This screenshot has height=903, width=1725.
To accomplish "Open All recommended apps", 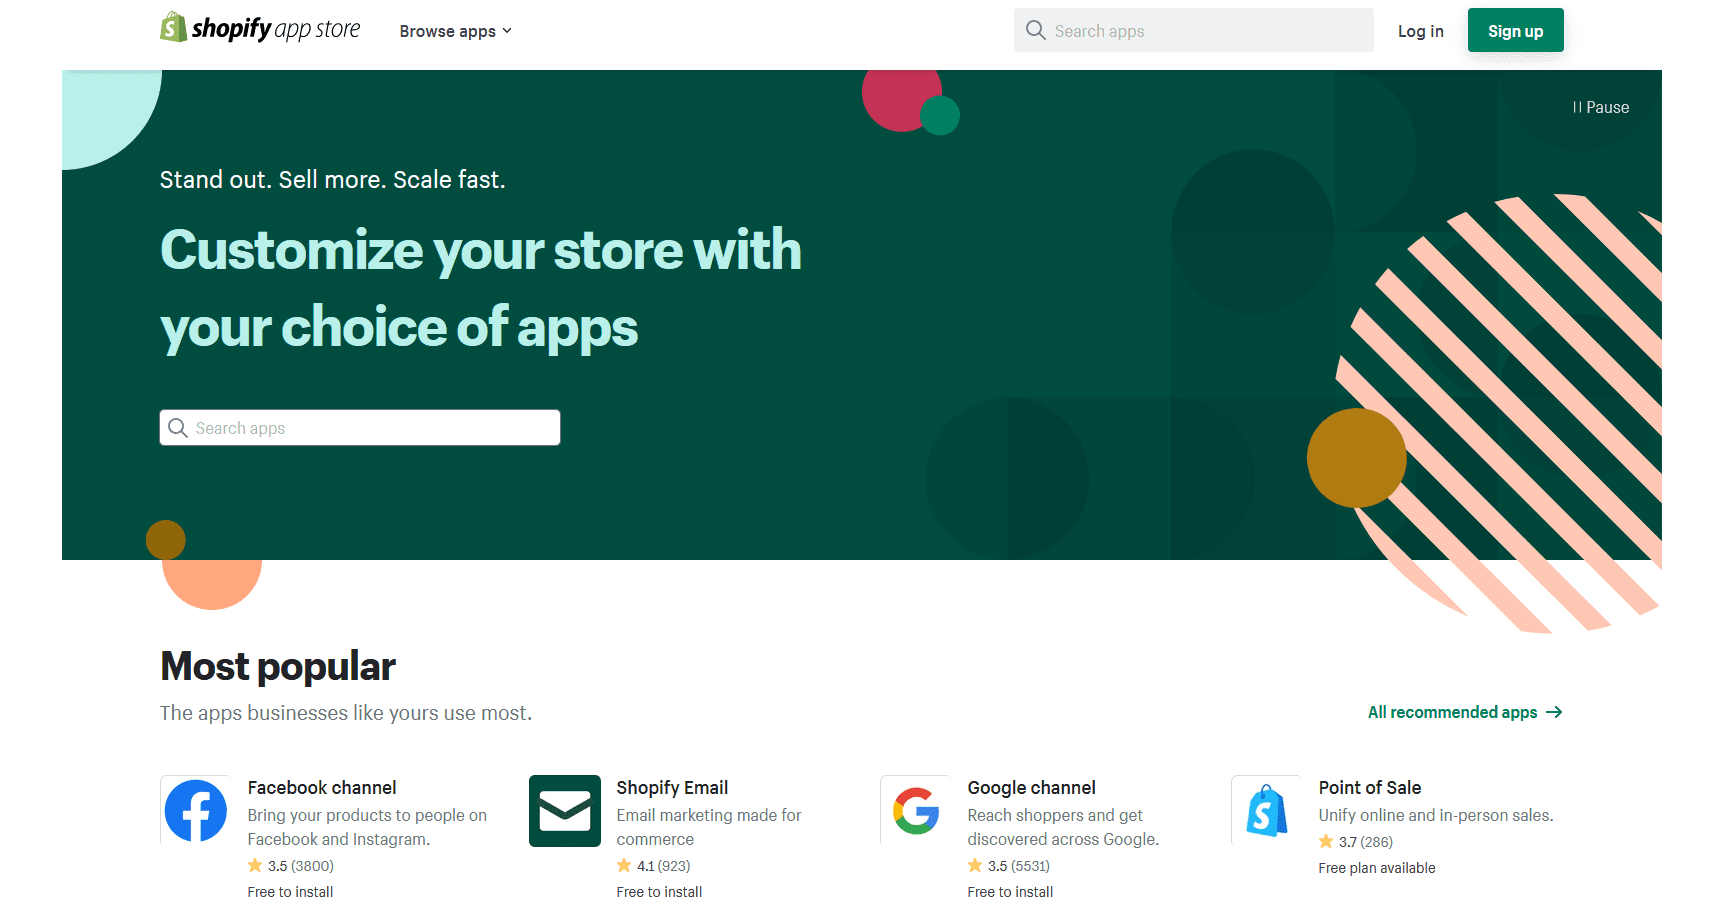I will tap(1452, 712).
